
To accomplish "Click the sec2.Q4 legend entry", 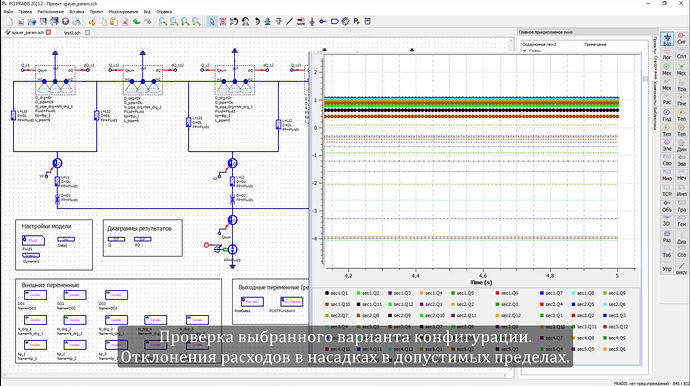I will coord(551,305).
